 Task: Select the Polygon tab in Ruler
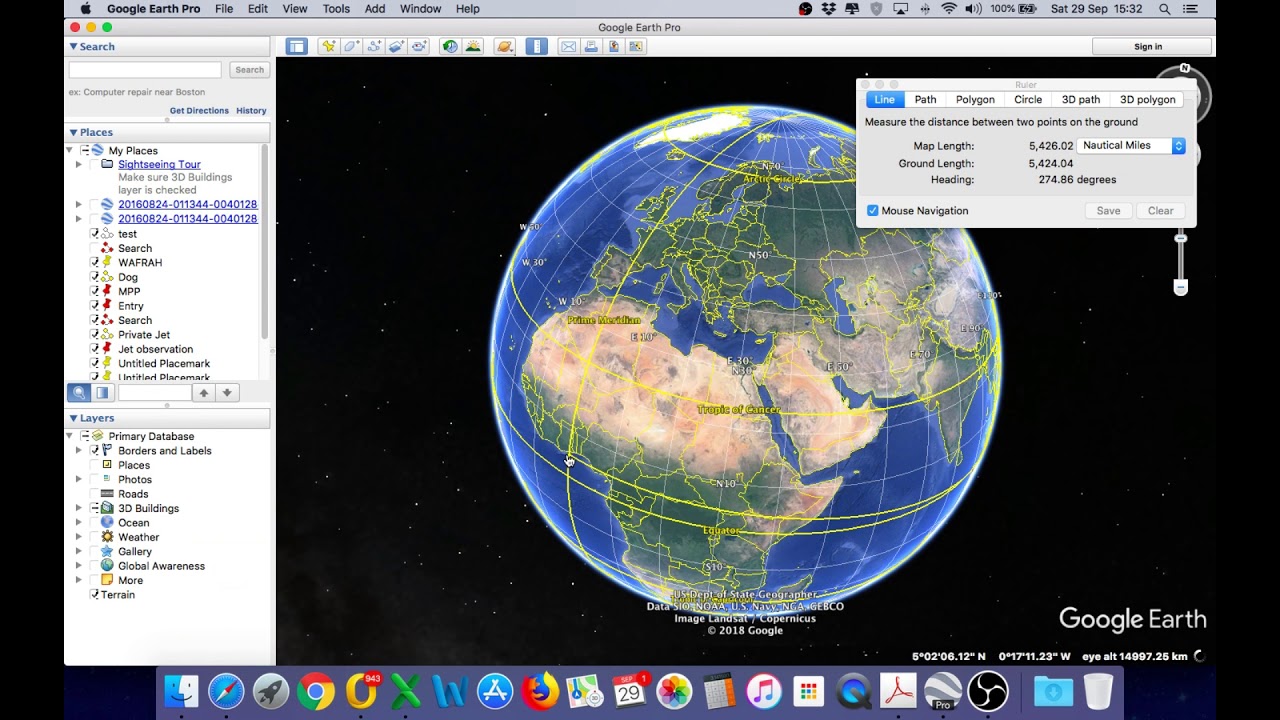coord(975,100)
